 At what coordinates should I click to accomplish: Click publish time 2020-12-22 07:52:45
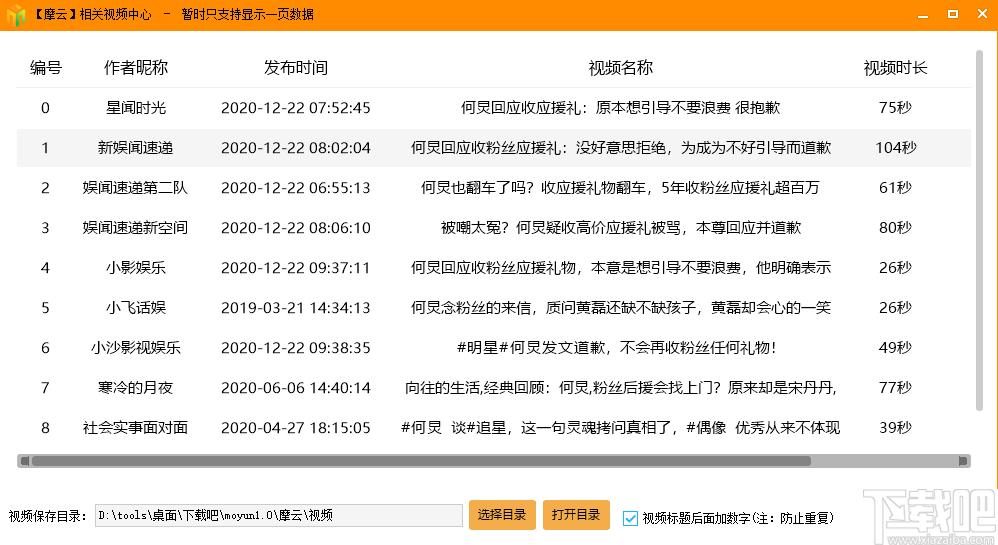pos(296,108)
